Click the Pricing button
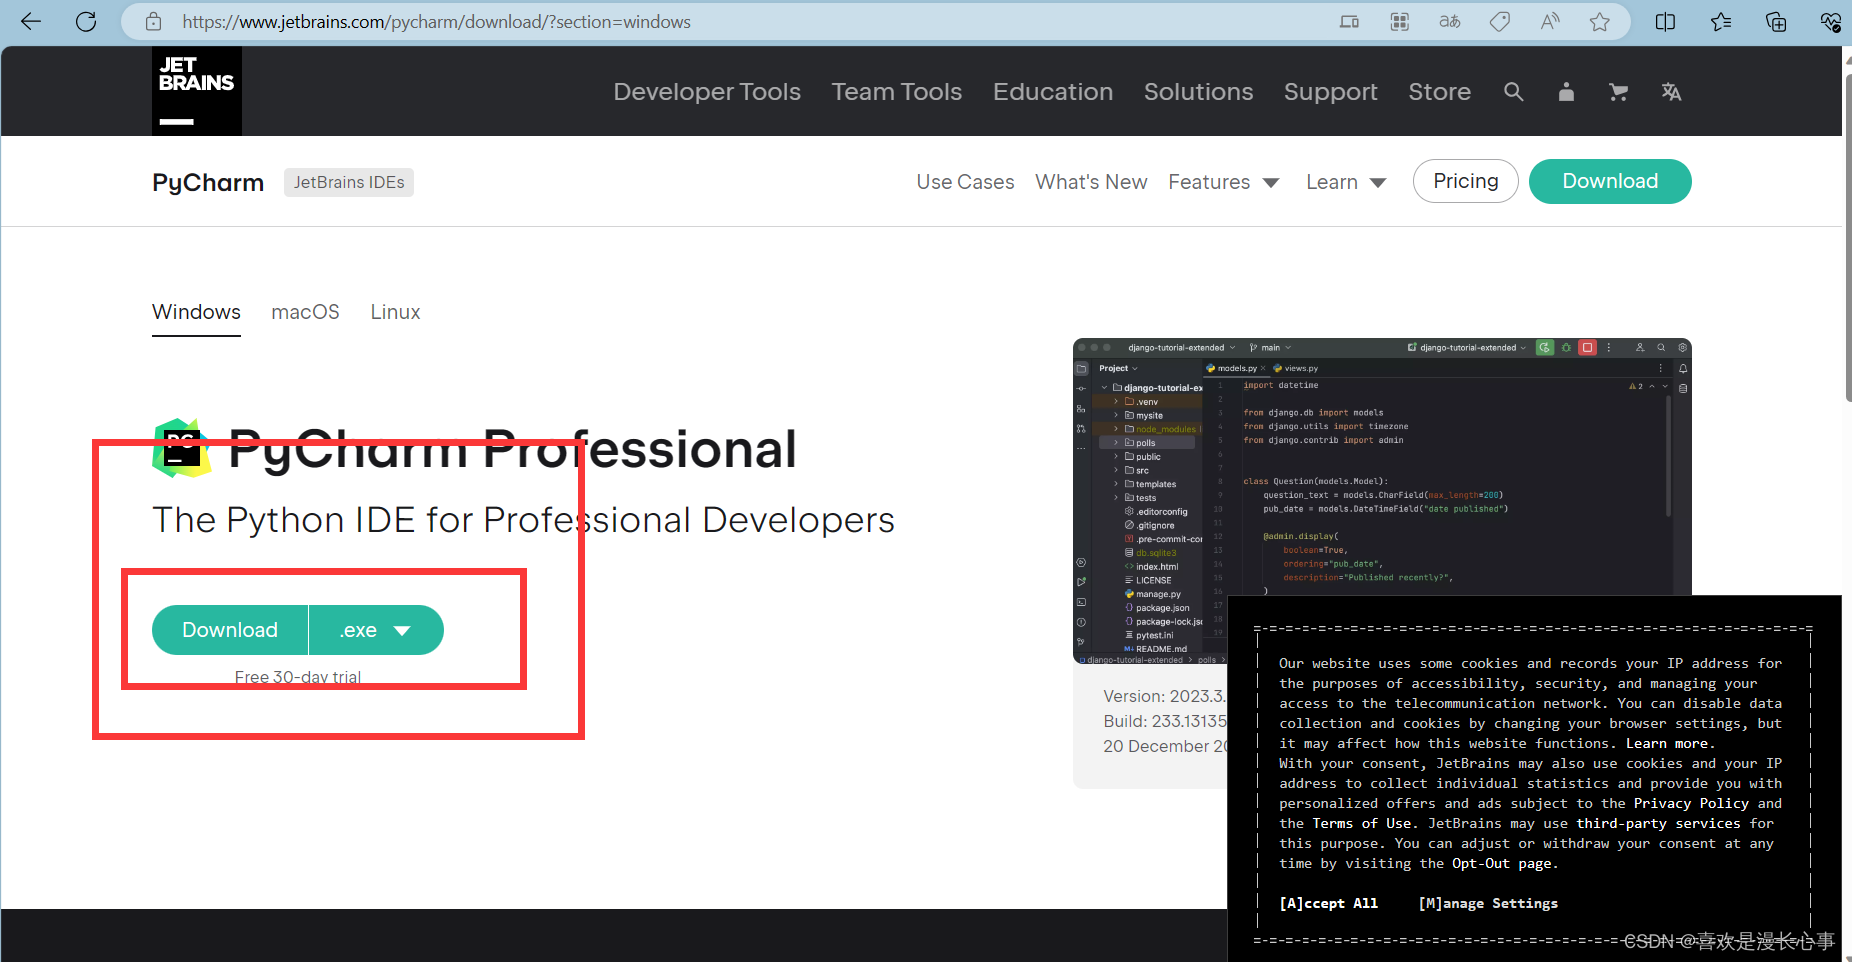The height and width of the screenshot is (962, 1852). (x=1466, y=181)
